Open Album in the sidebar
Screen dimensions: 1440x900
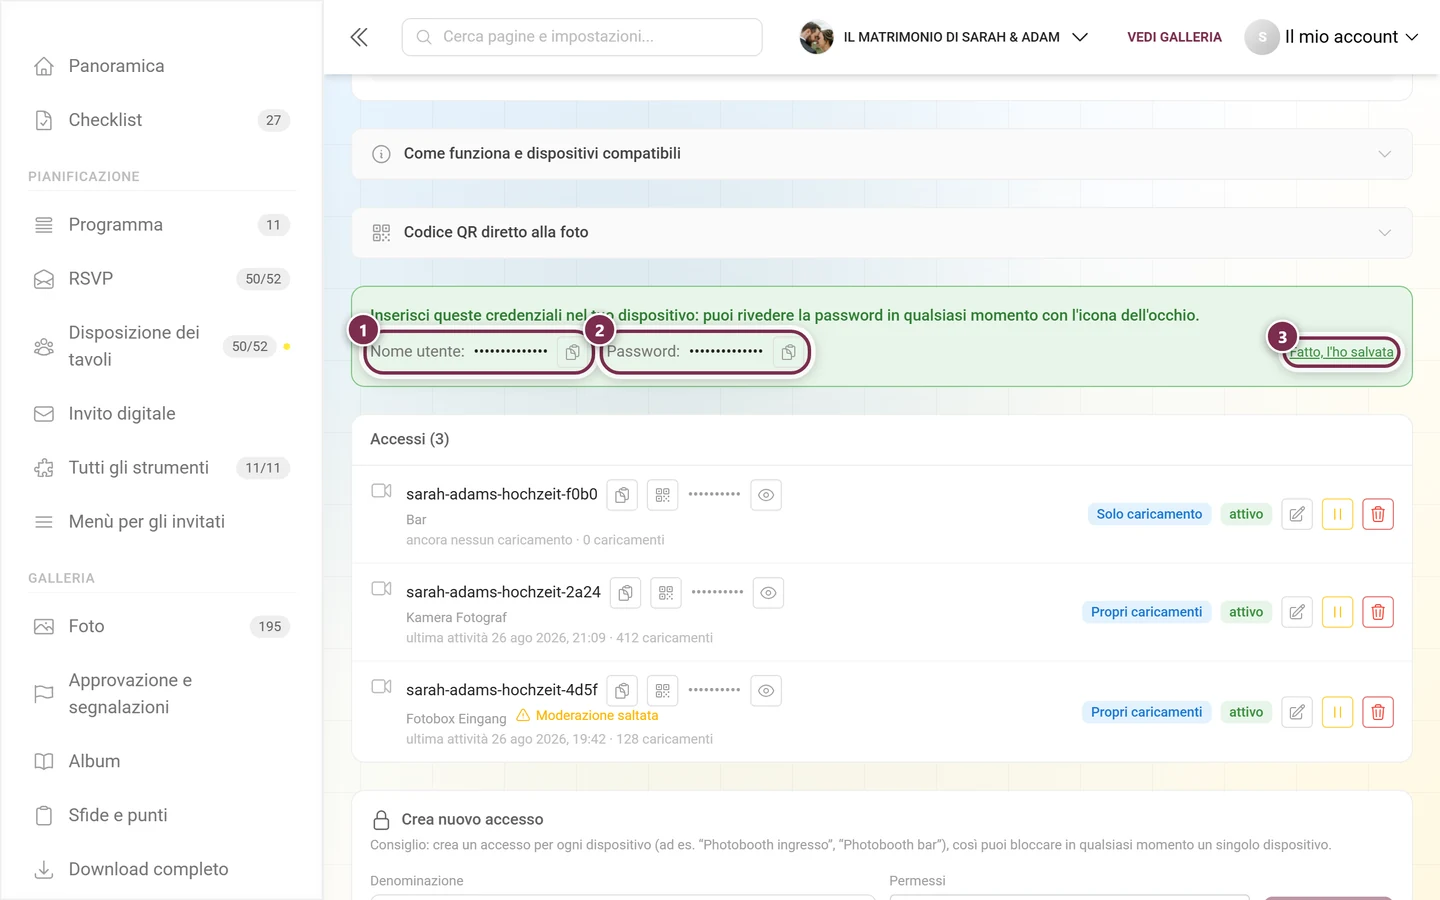coord(161,761)
